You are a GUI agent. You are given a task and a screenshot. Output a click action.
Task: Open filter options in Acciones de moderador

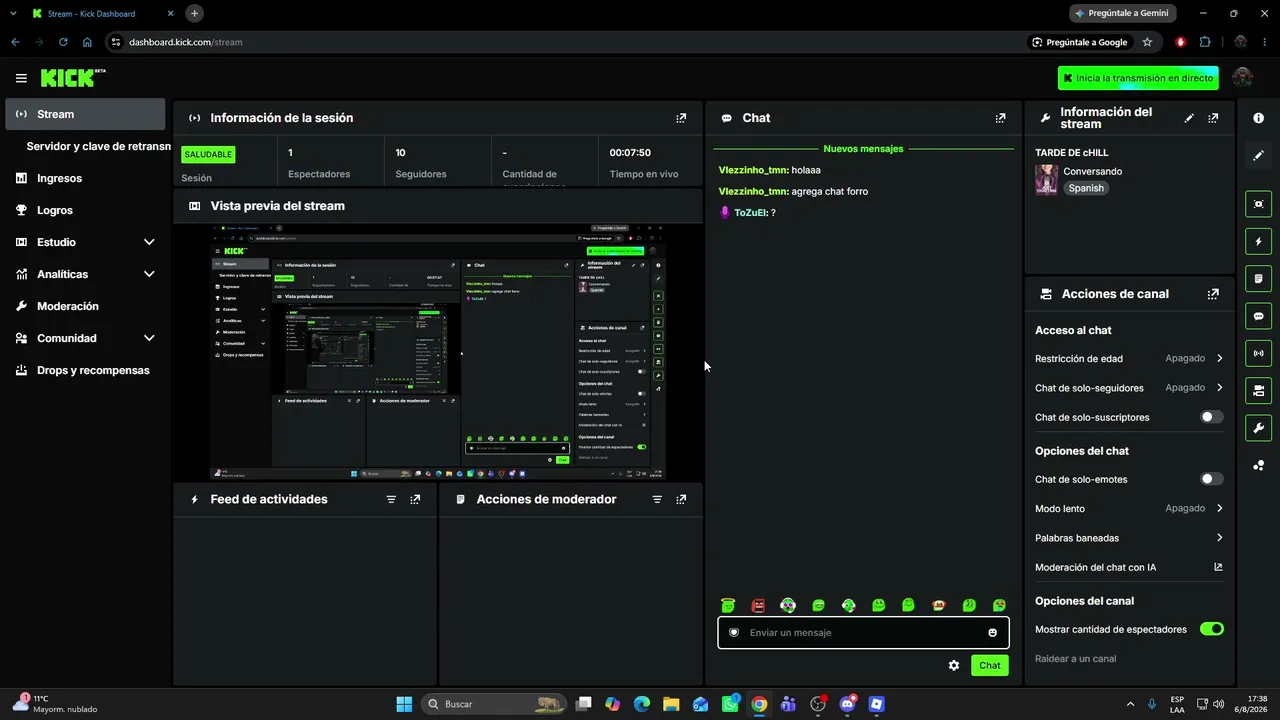(x=657, y=499)
